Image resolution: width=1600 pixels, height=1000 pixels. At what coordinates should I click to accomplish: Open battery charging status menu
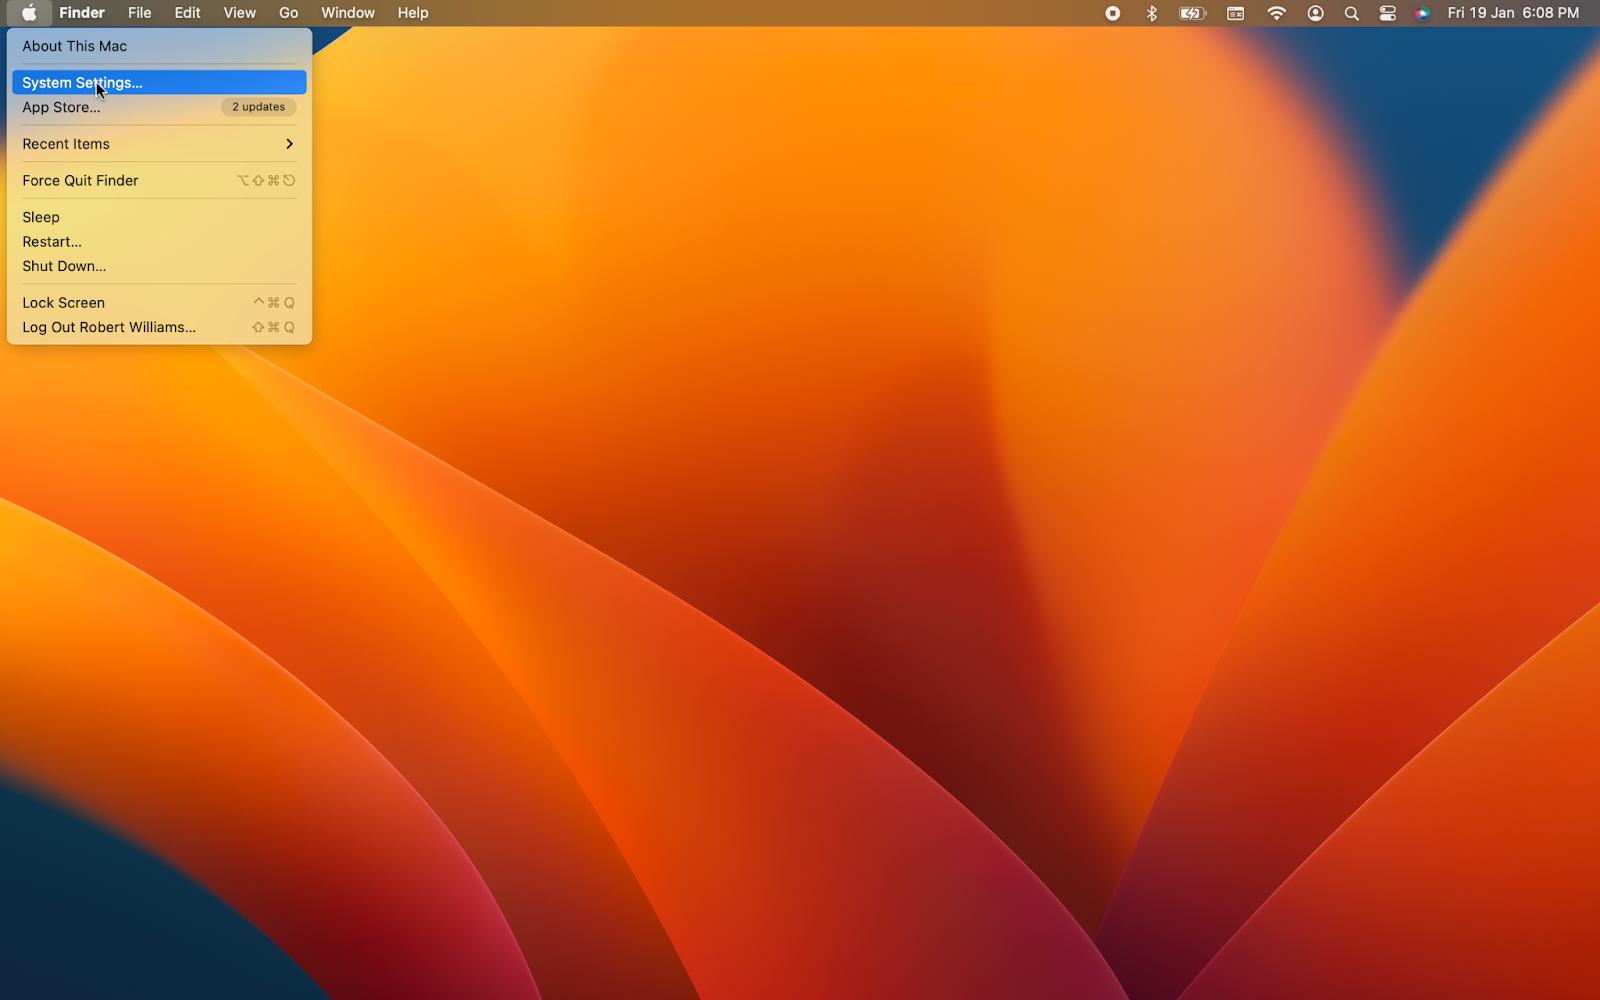[1192, 13]
